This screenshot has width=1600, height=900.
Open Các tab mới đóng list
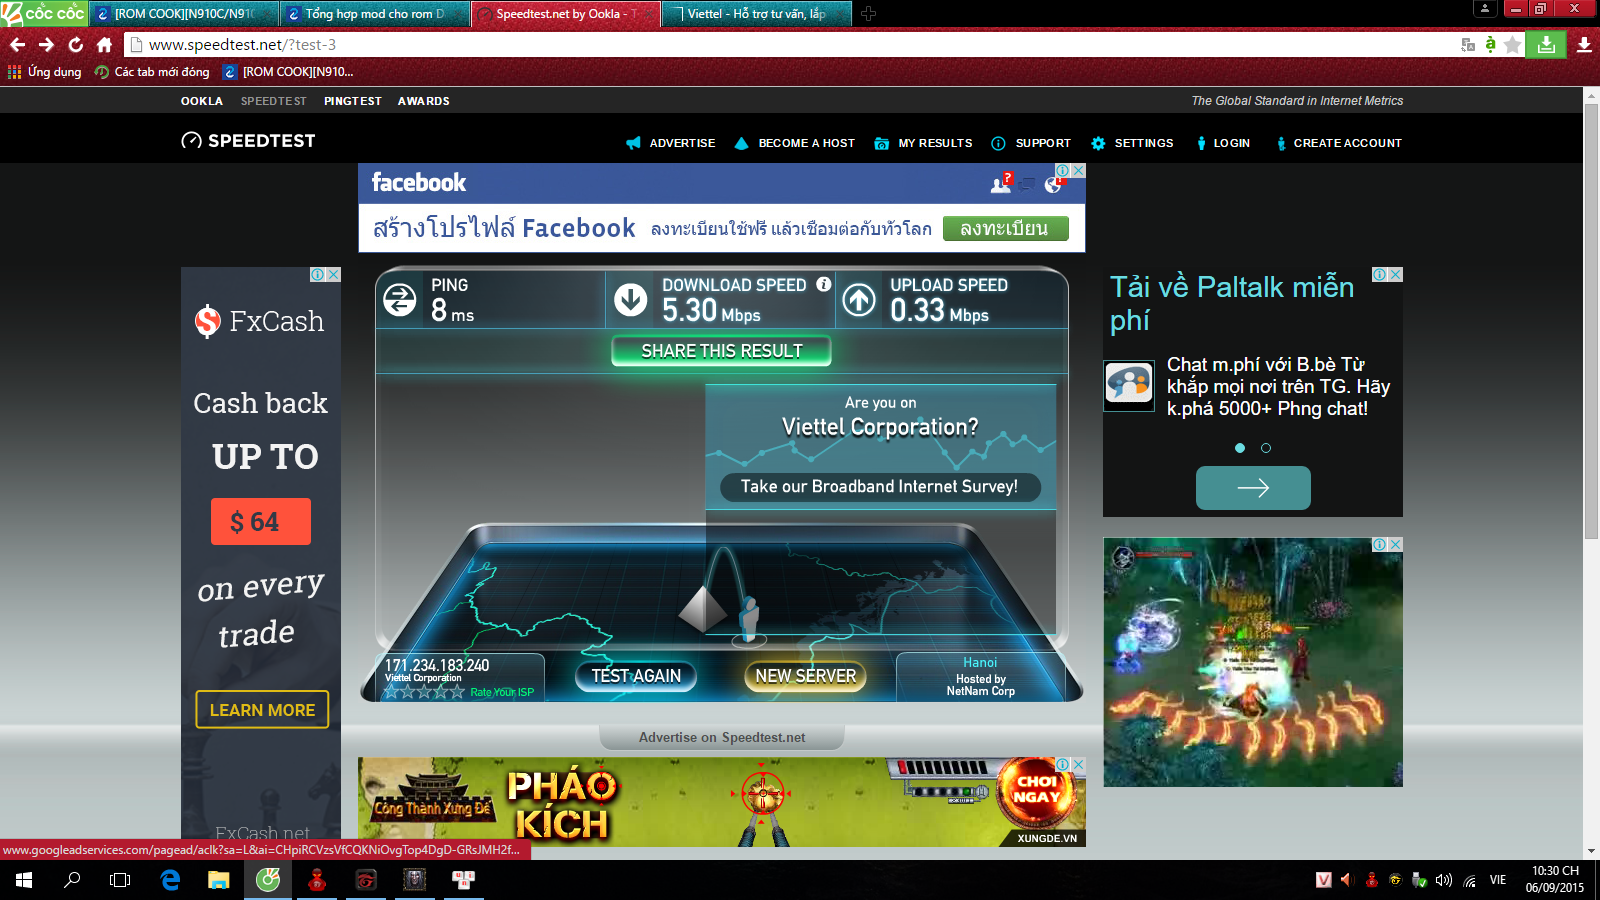coord(152,72)
